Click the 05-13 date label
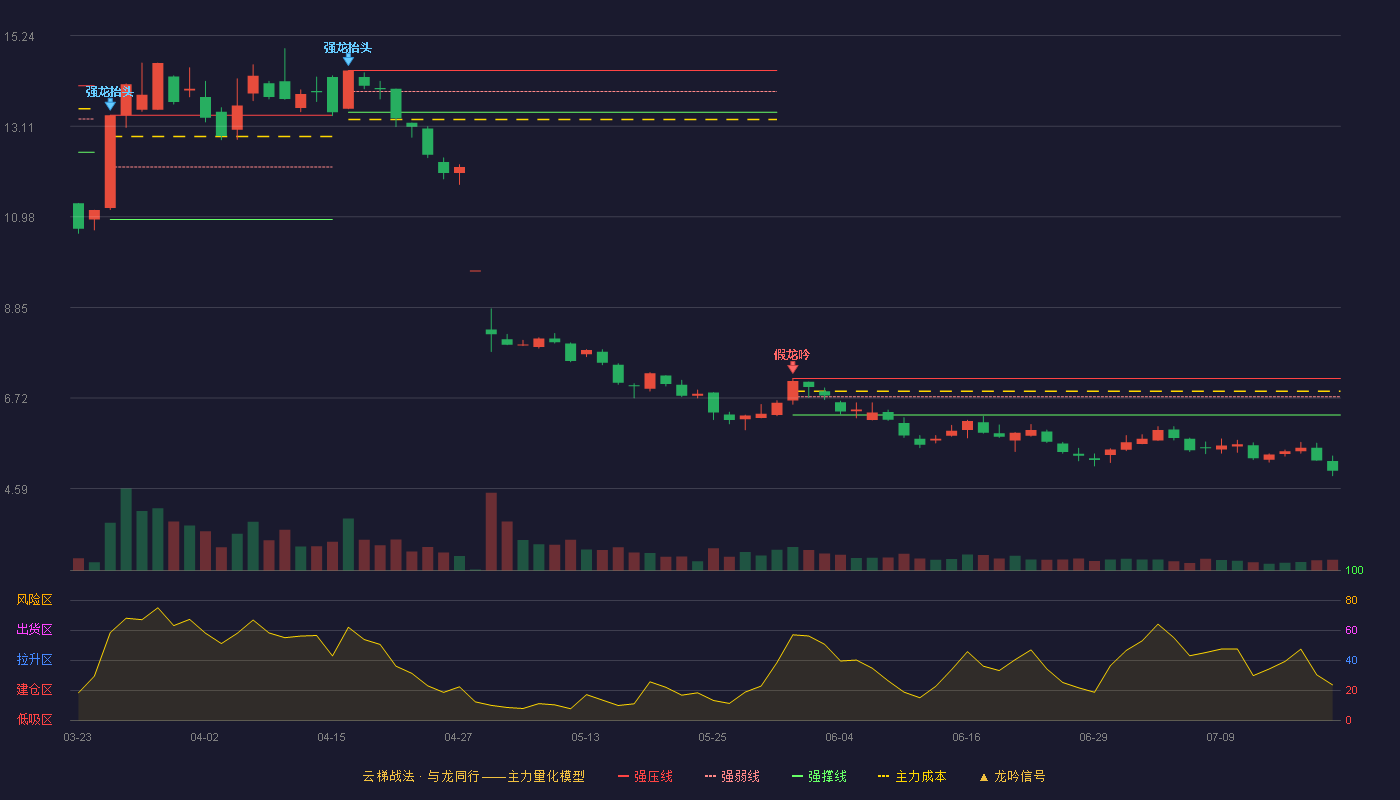Viewport: 1400px width, 800px height. (x=585, y=737)
